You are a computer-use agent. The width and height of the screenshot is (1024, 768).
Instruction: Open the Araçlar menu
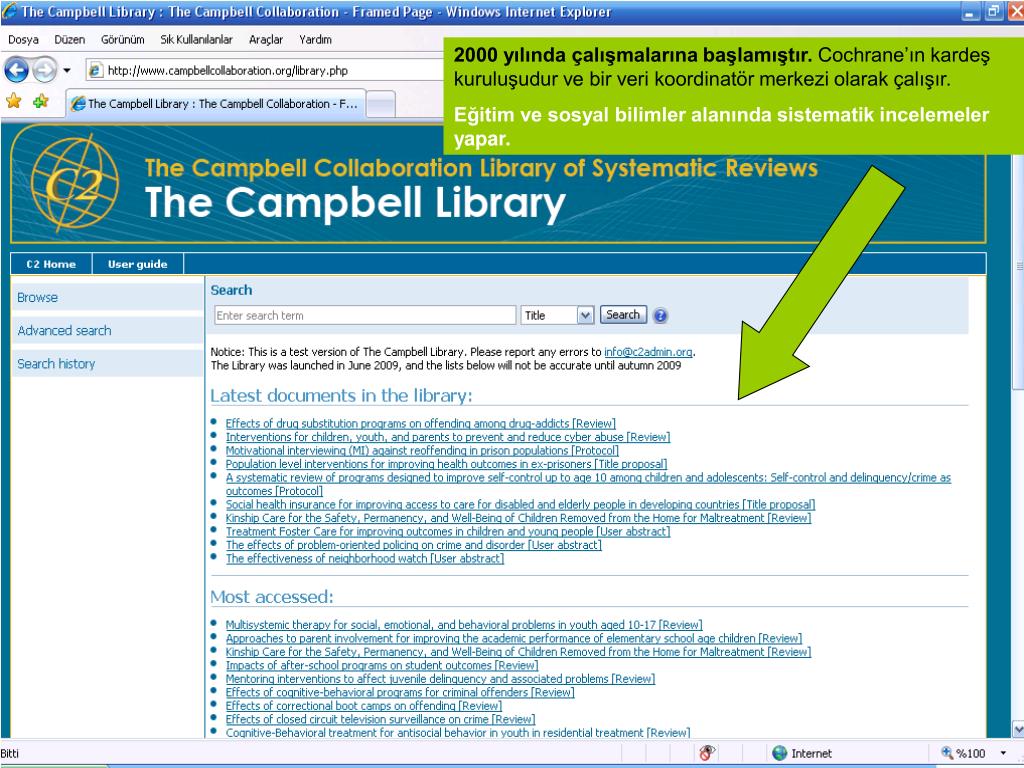point(266,40)
